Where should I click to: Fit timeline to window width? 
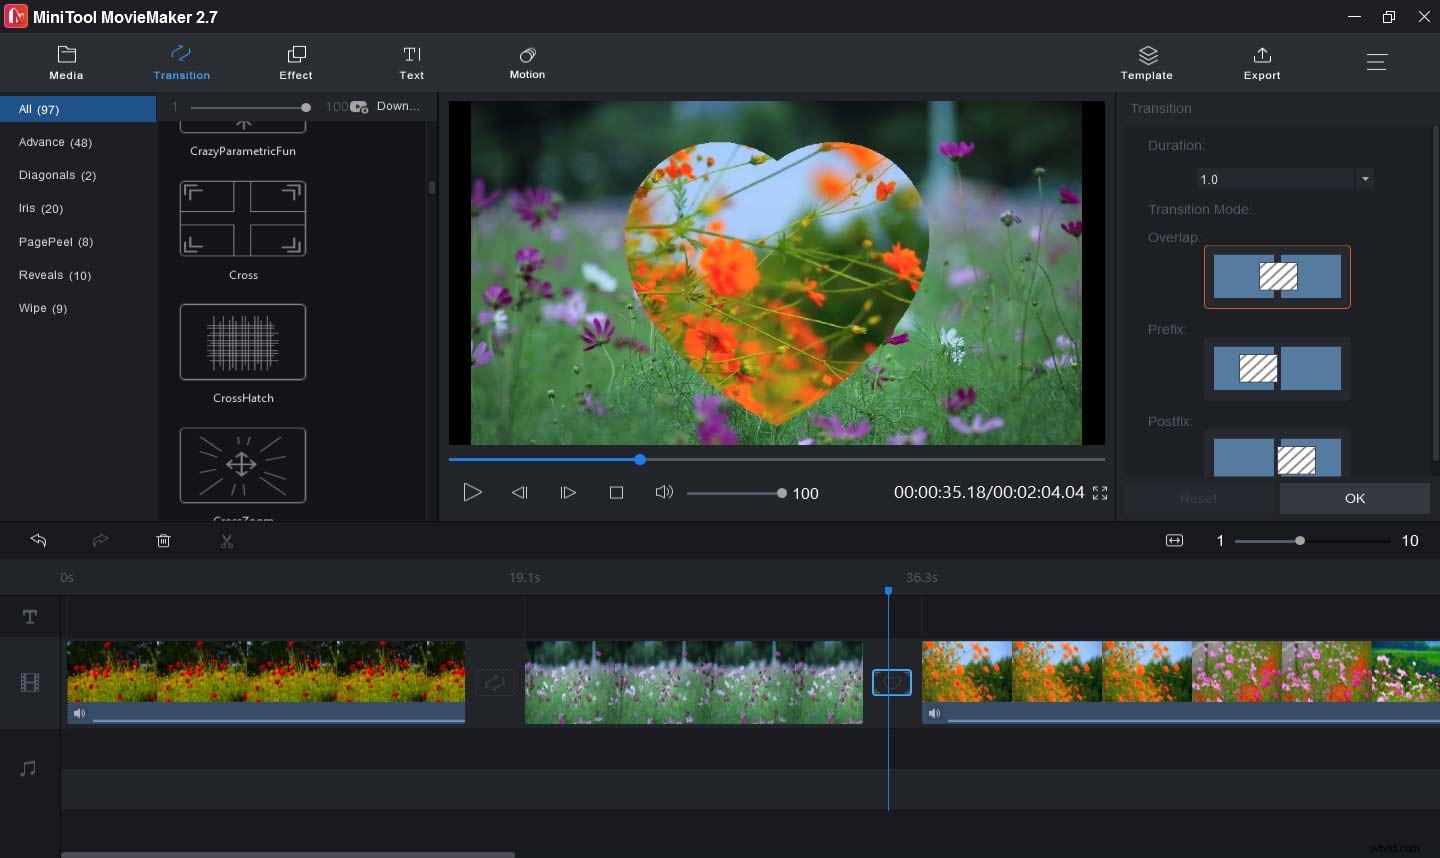point(1174,541)
